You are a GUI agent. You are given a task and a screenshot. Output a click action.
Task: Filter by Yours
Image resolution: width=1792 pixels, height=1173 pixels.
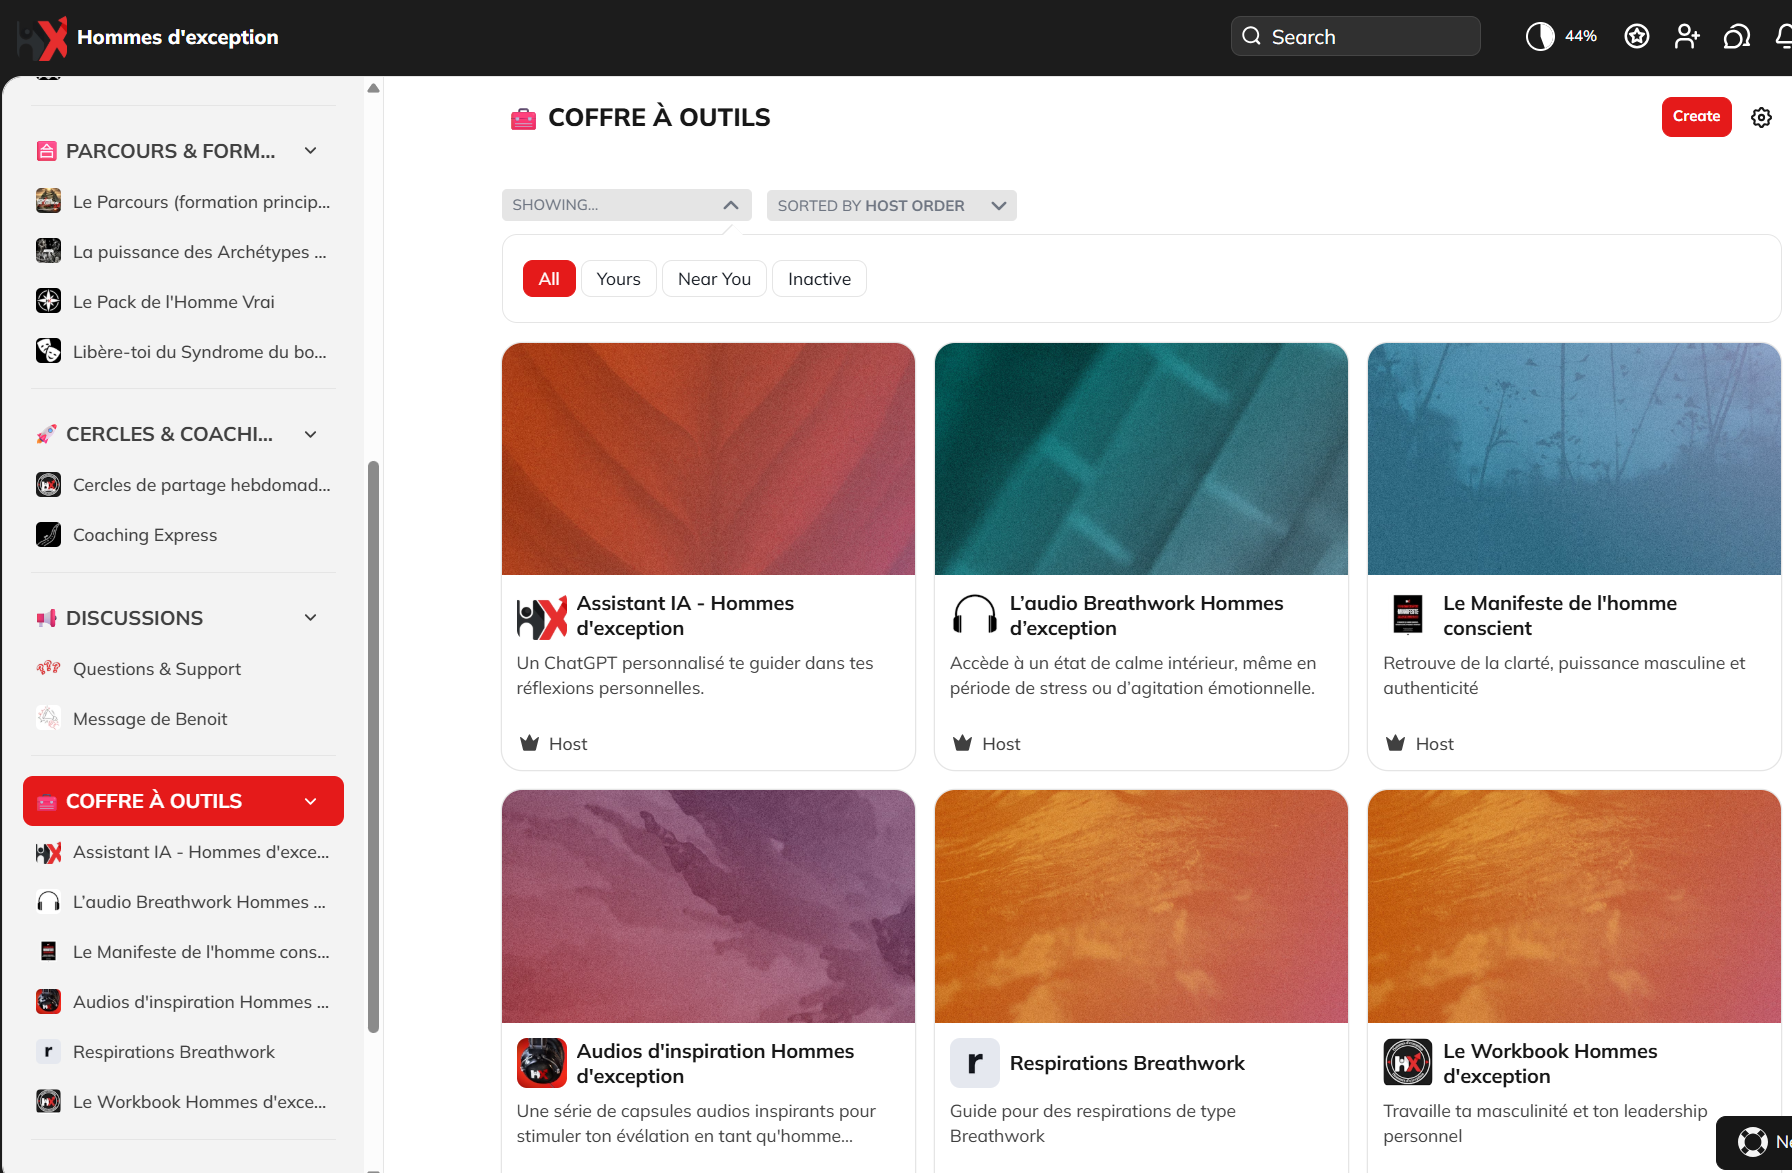618,279
